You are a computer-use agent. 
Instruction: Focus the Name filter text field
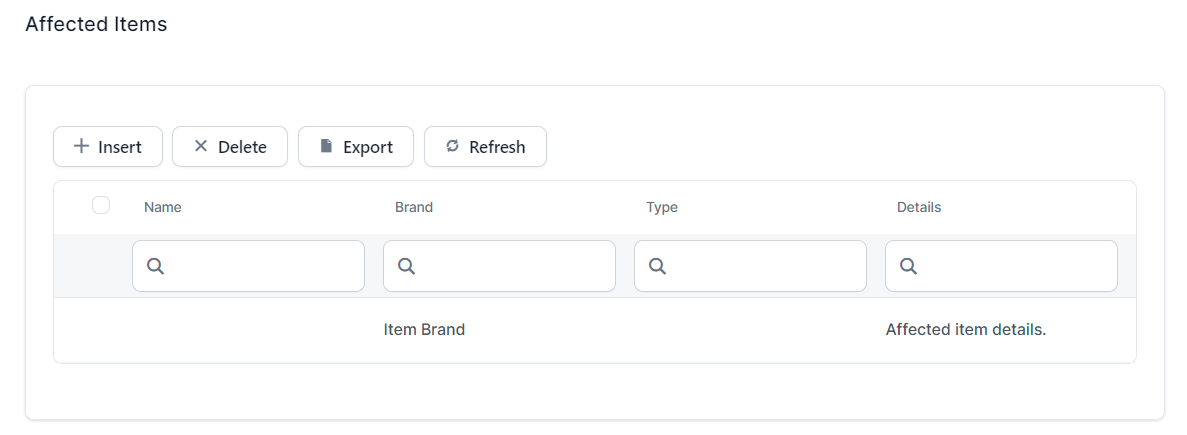[x=262, y=266]
